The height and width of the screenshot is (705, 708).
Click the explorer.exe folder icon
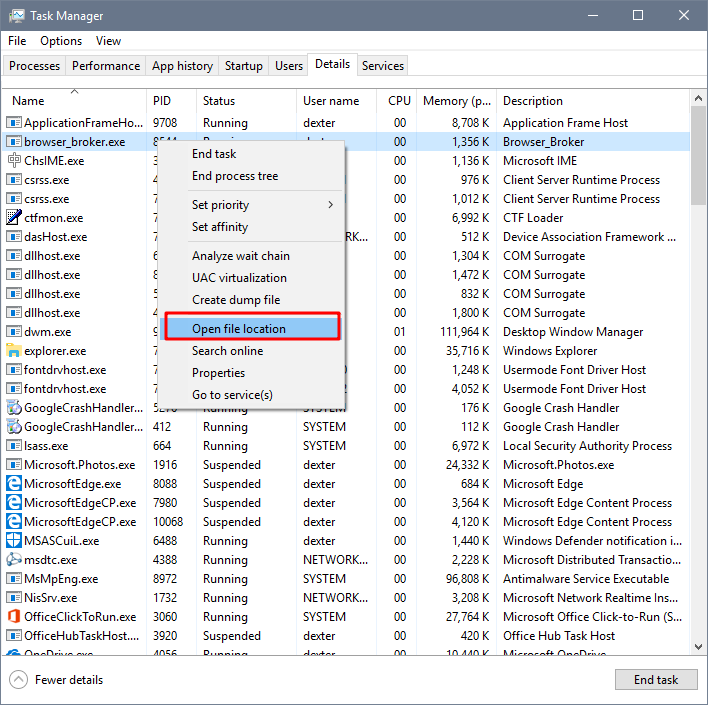tap(14, 350)
